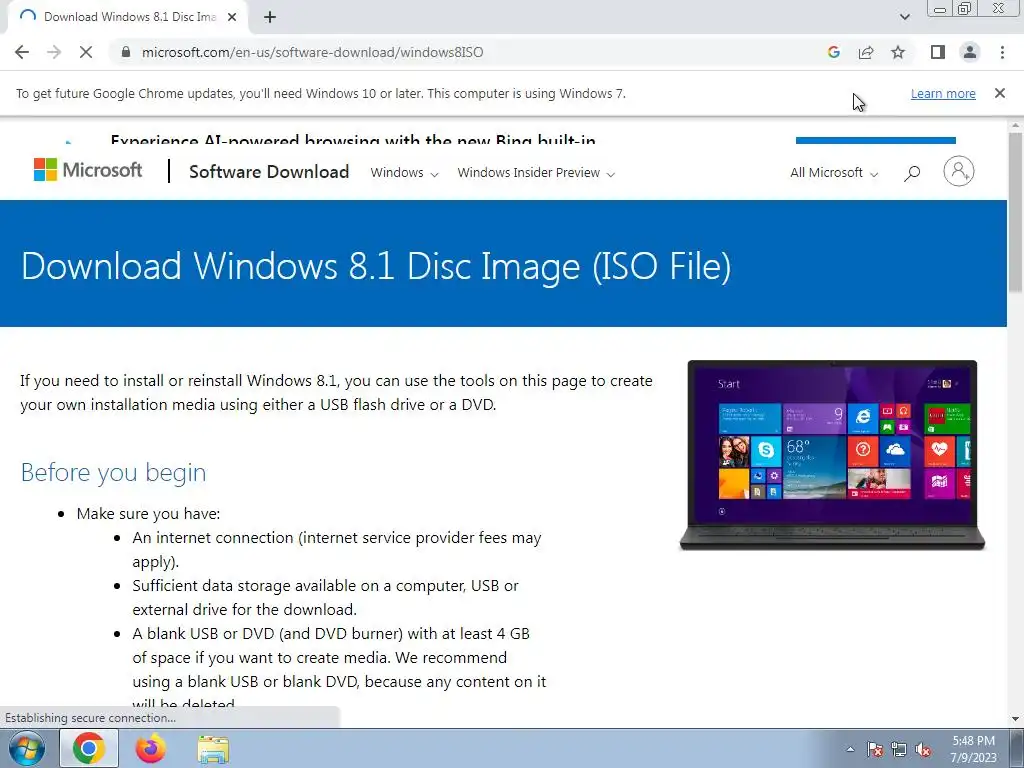Open the tab search dropdown arrow
Viewport: 1024px width, 768px height.
[904, 17]
